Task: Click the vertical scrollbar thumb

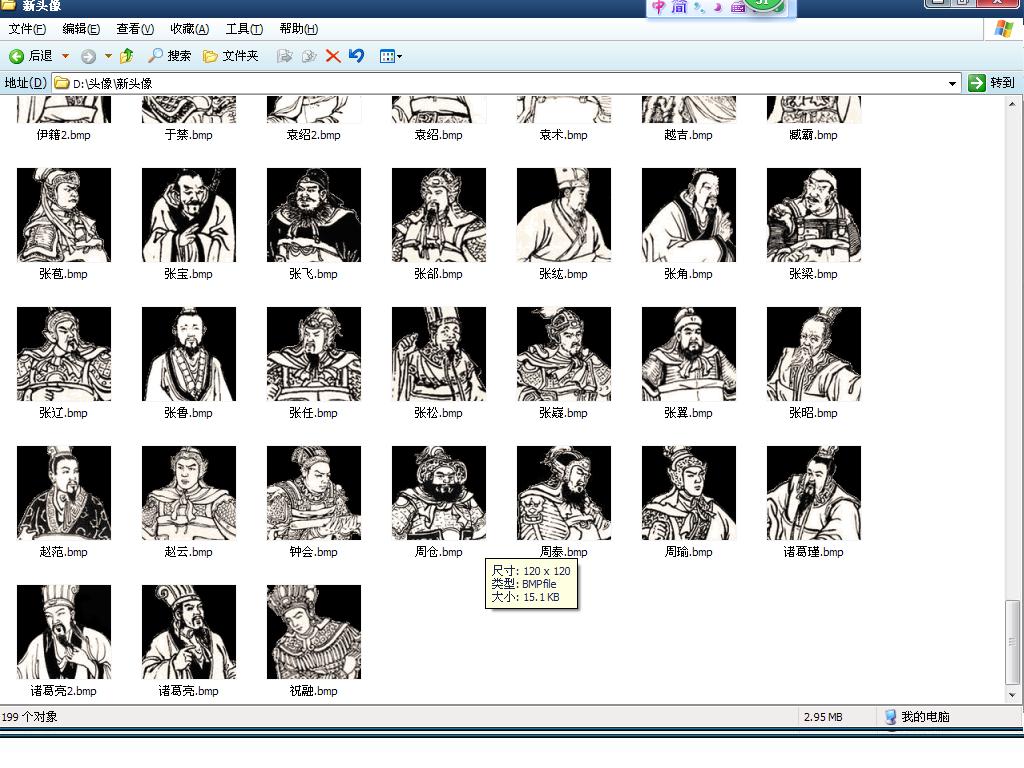Action: (1012, 642)
